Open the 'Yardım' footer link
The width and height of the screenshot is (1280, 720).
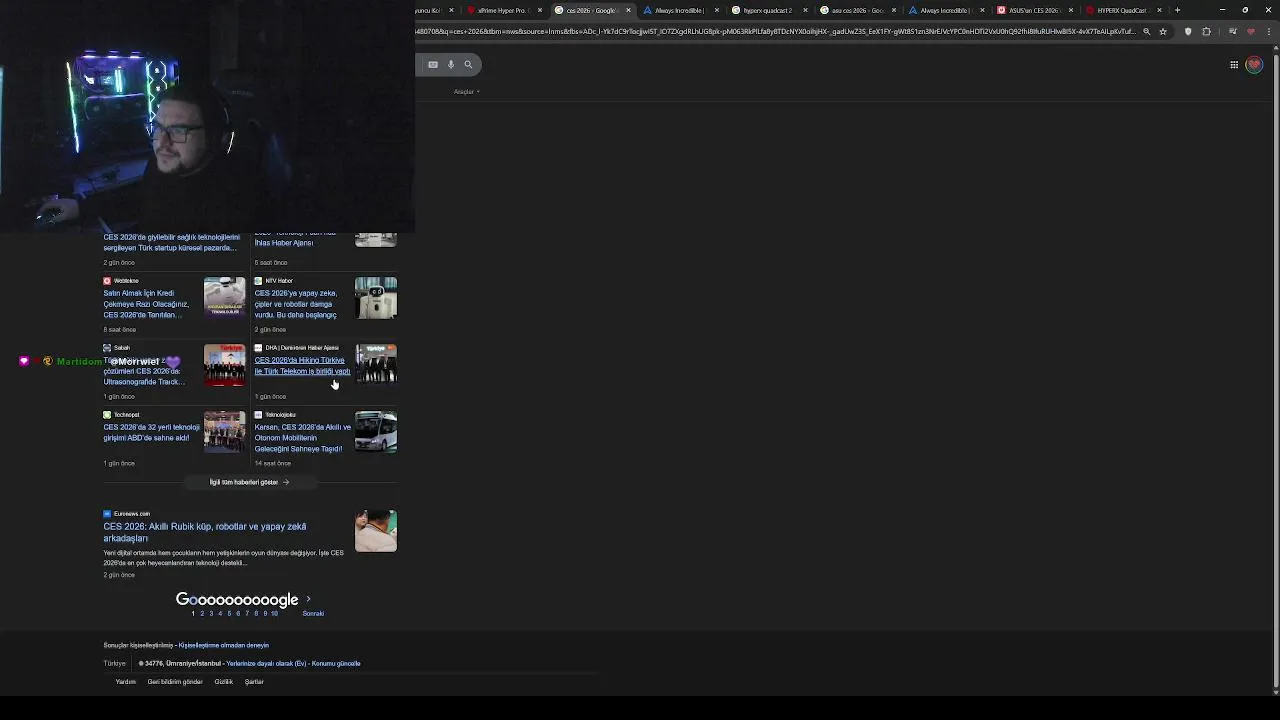125,682
